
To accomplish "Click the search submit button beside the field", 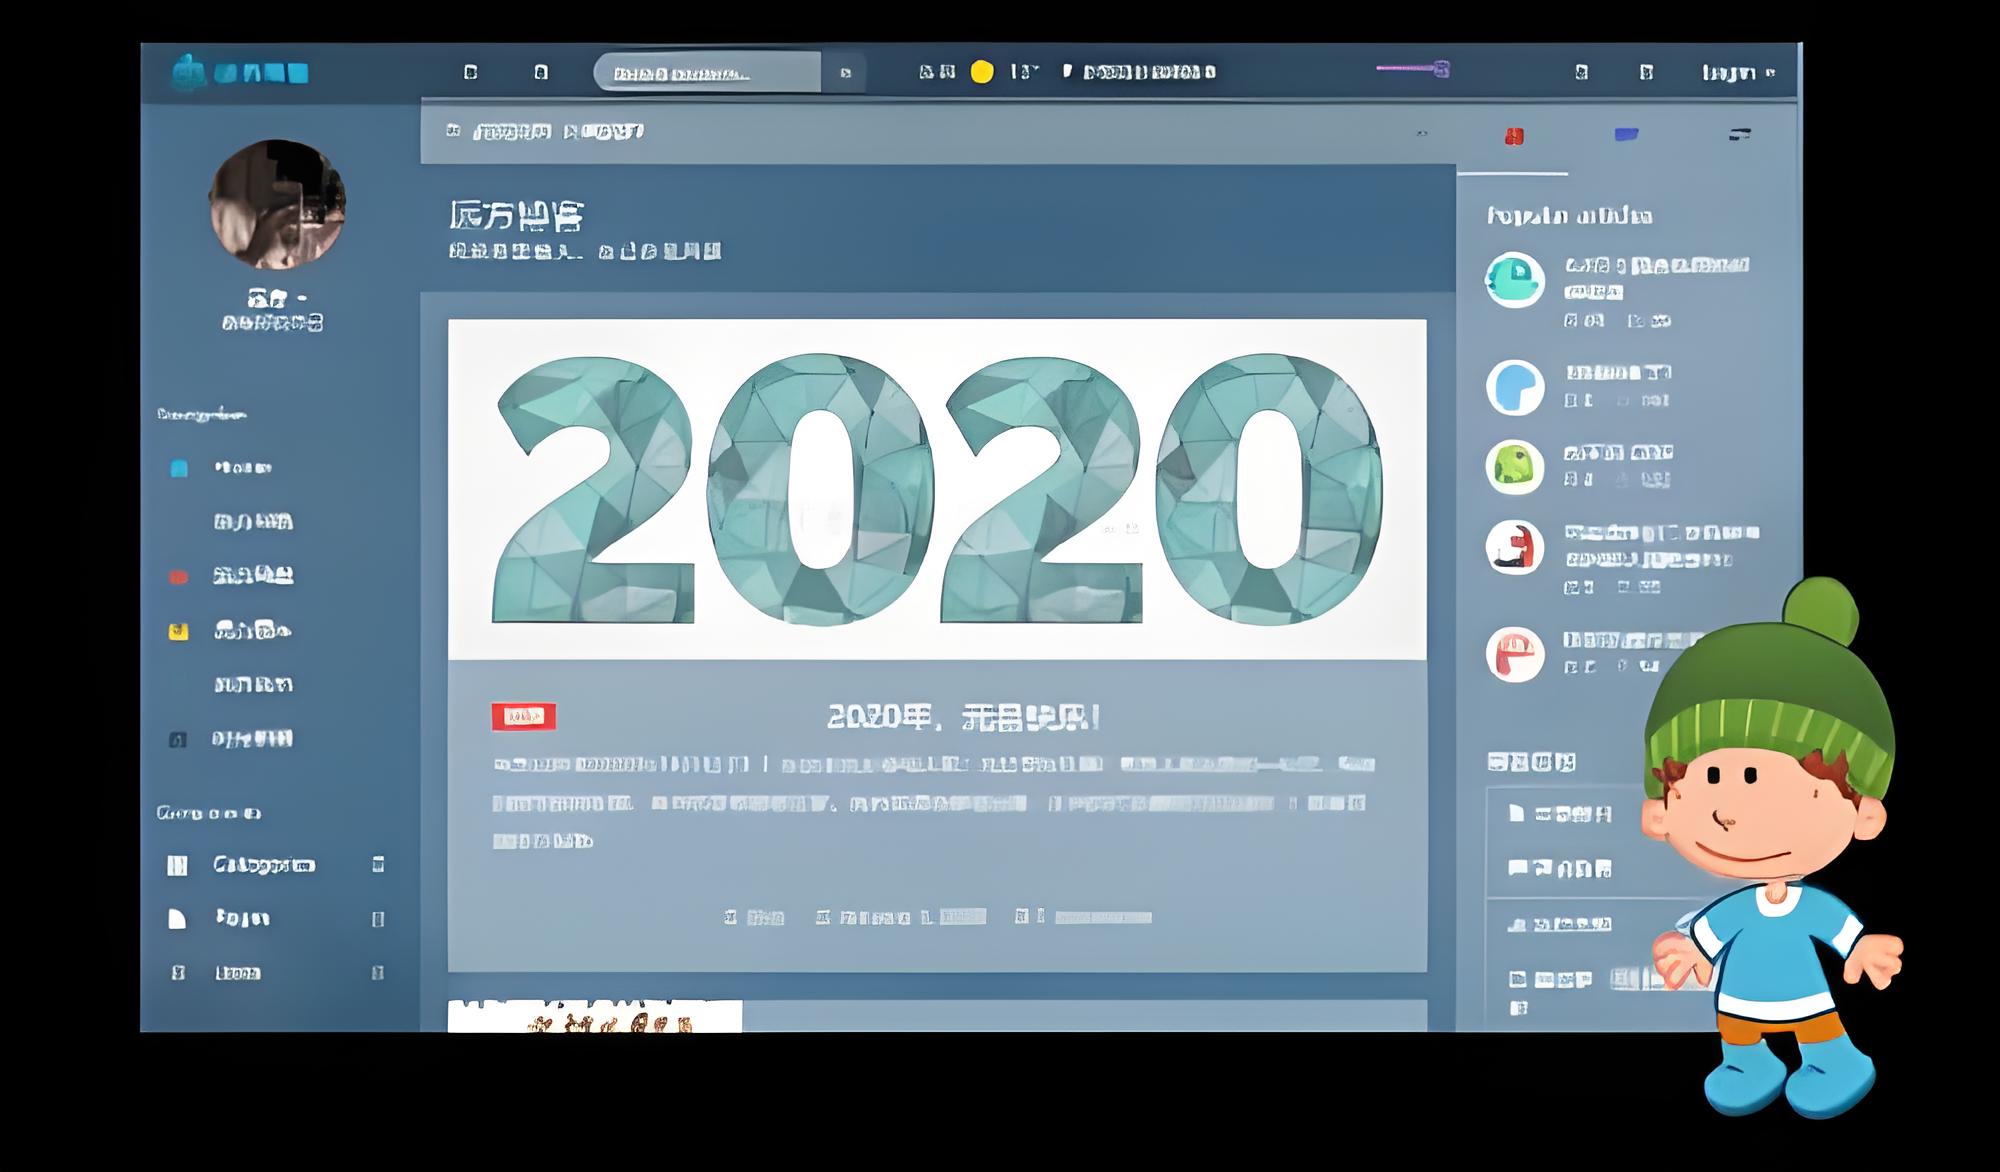I will tap(845, 73).
